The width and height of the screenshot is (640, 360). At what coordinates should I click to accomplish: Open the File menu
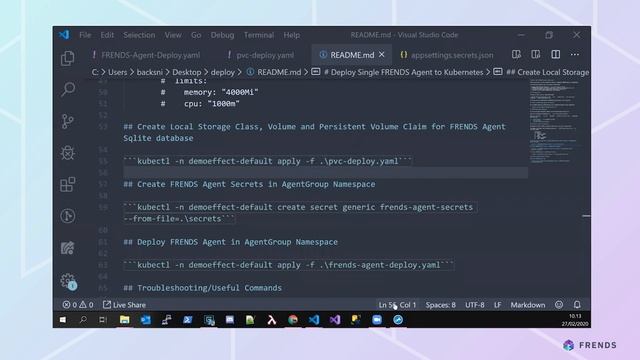click(x=85, y=35)
